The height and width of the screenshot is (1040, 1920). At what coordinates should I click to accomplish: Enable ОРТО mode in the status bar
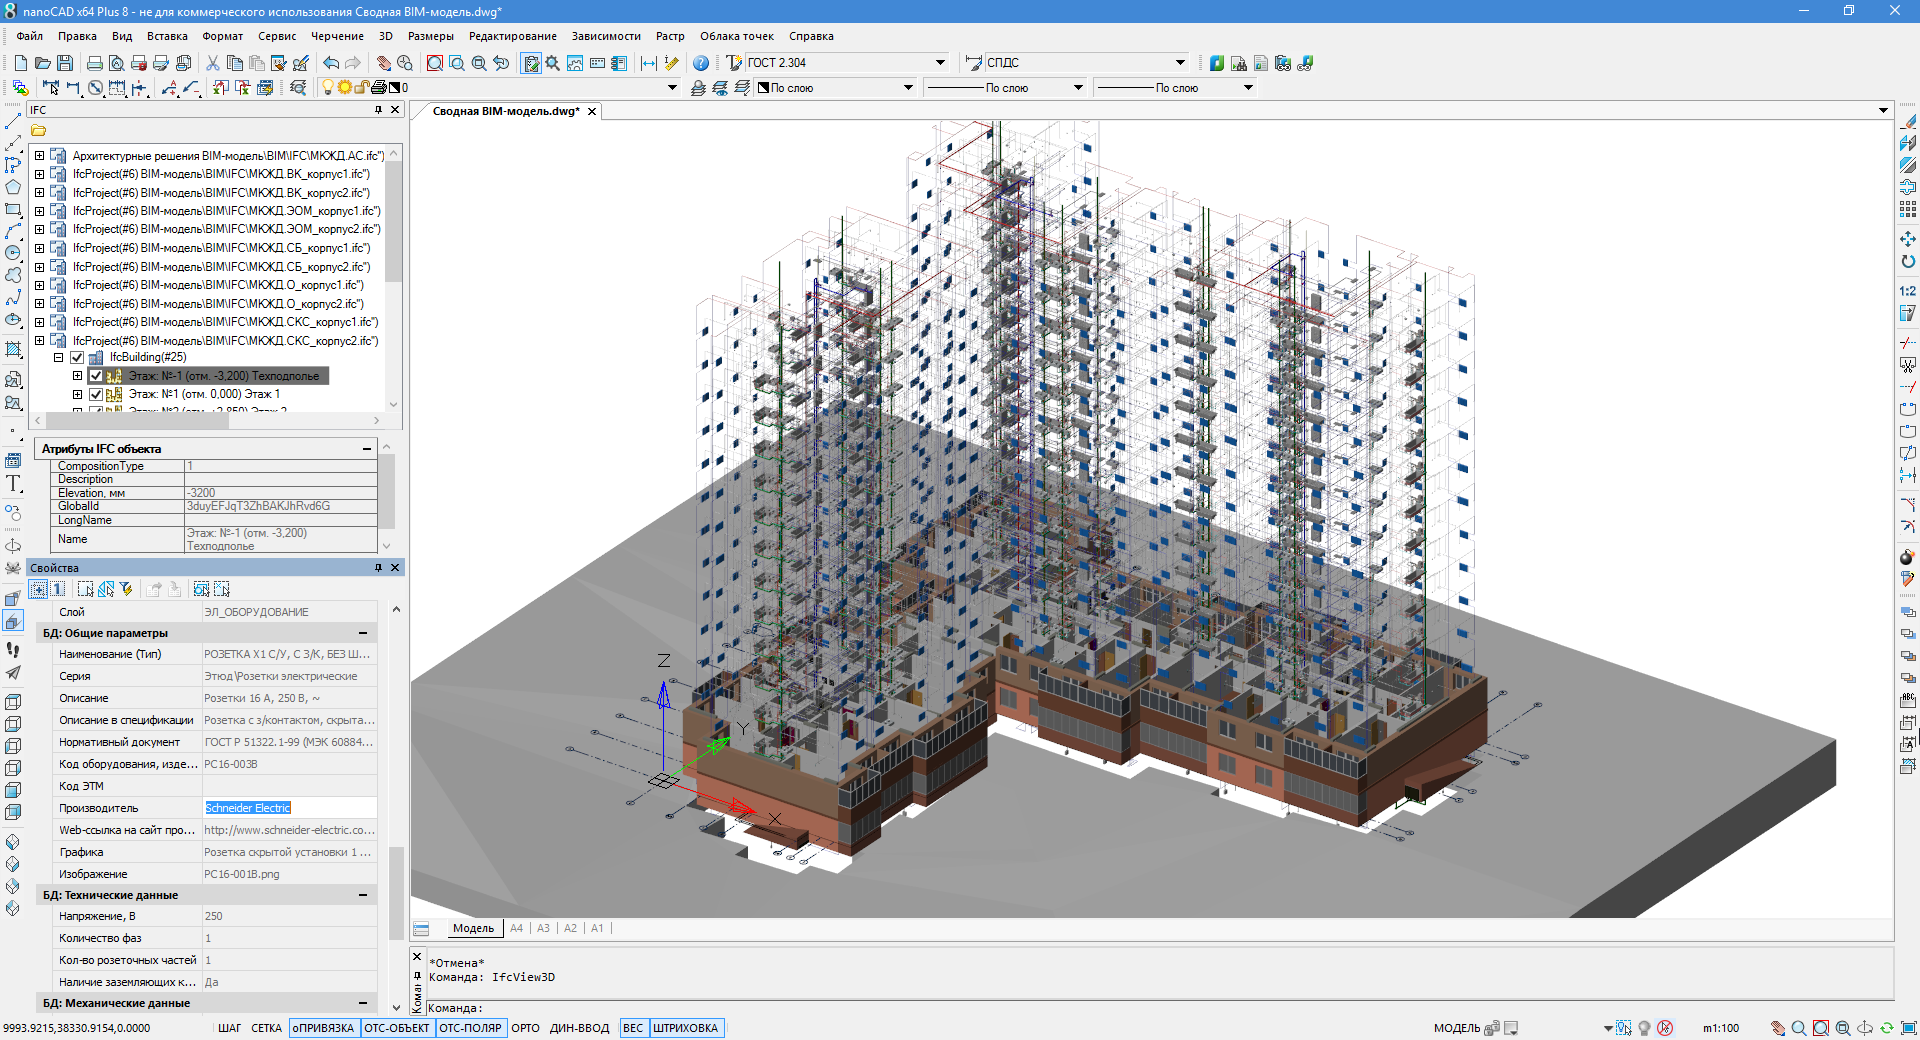coord(526,1028)
